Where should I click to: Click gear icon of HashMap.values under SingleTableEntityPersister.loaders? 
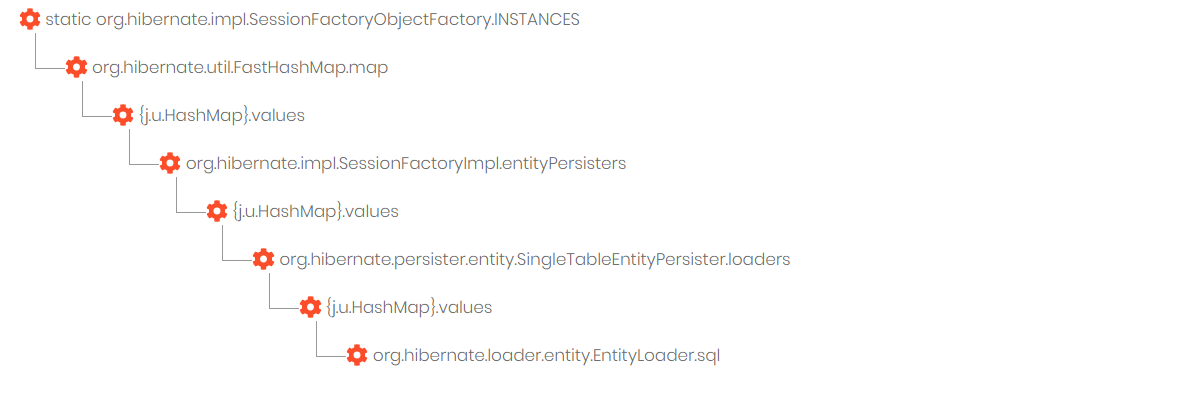[x=310, y=307]
